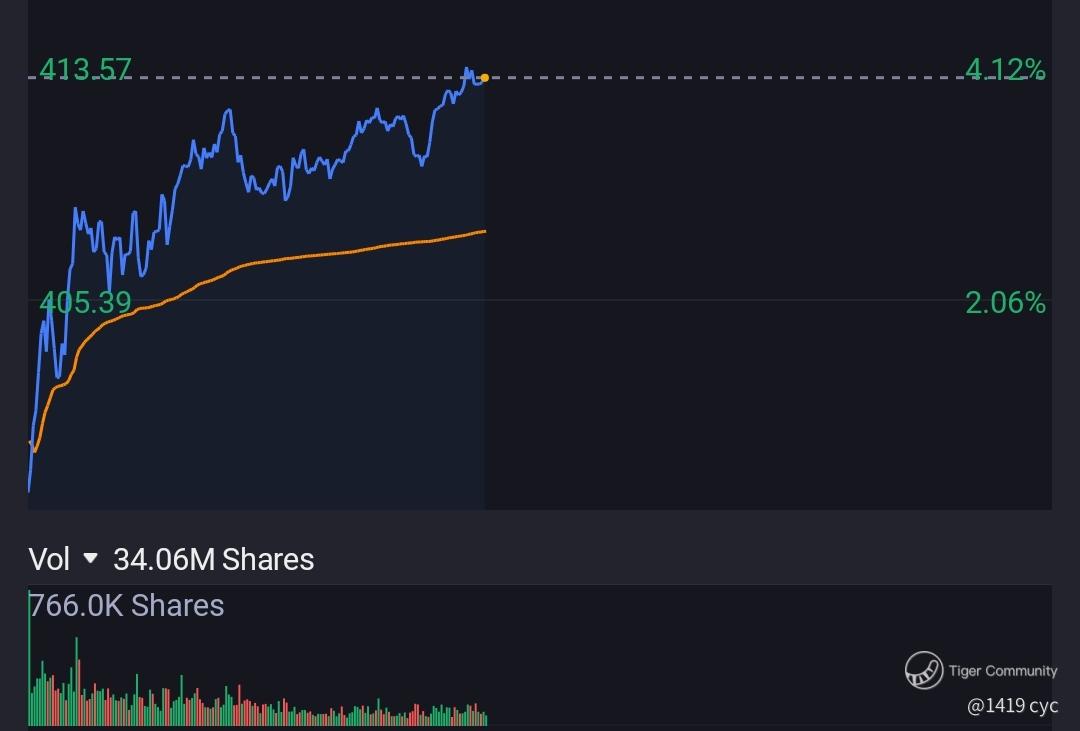Select the Vol indicator label

pos(49,559)
